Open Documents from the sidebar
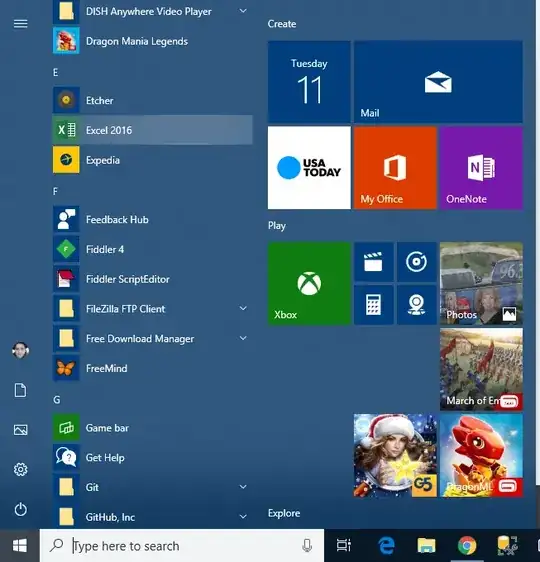Viewport: 540px width, 562px height. point(20,390)
